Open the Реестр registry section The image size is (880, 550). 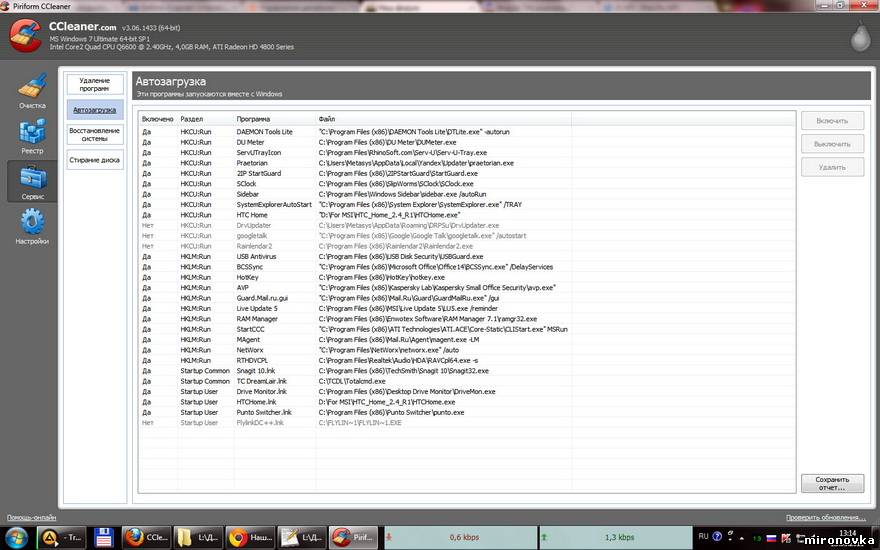pyautogui.click(x=32, y=137)
